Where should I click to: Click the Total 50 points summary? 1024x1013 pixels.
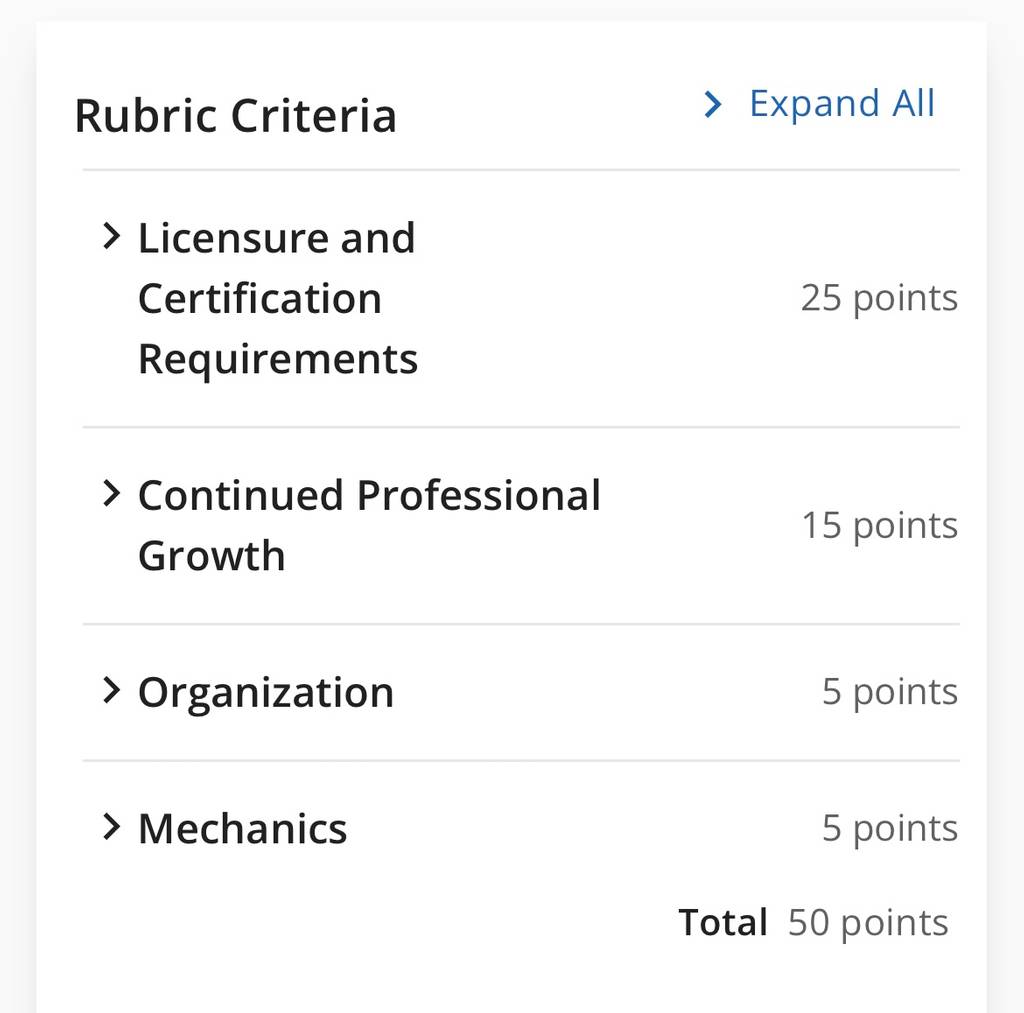click(813, 924)
